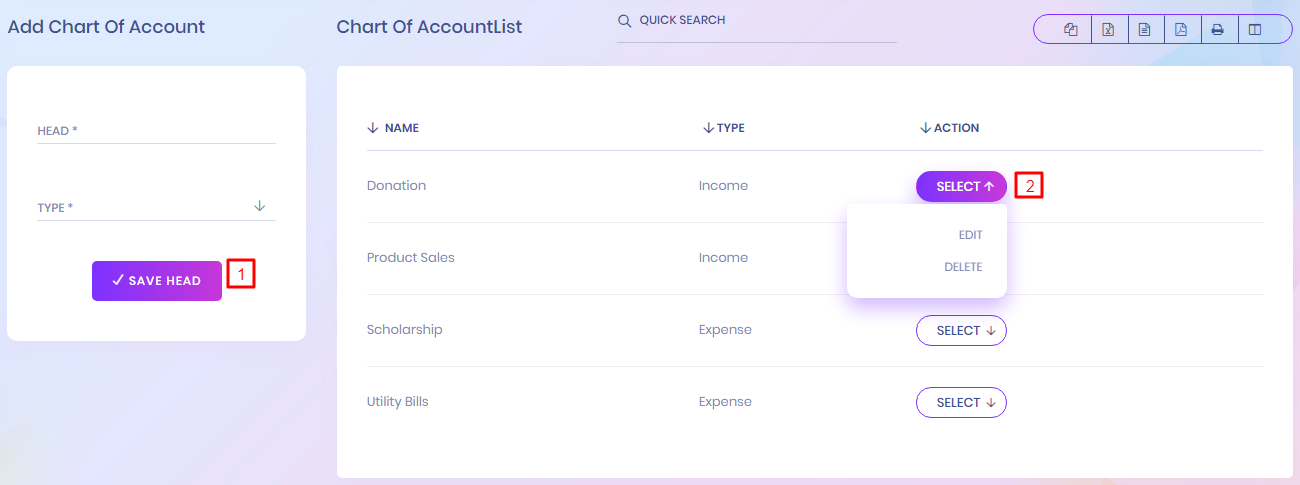This screenshot has height=485, width=1300.
Task: Export list as PDF file
Action: [x=1181, y=30]
